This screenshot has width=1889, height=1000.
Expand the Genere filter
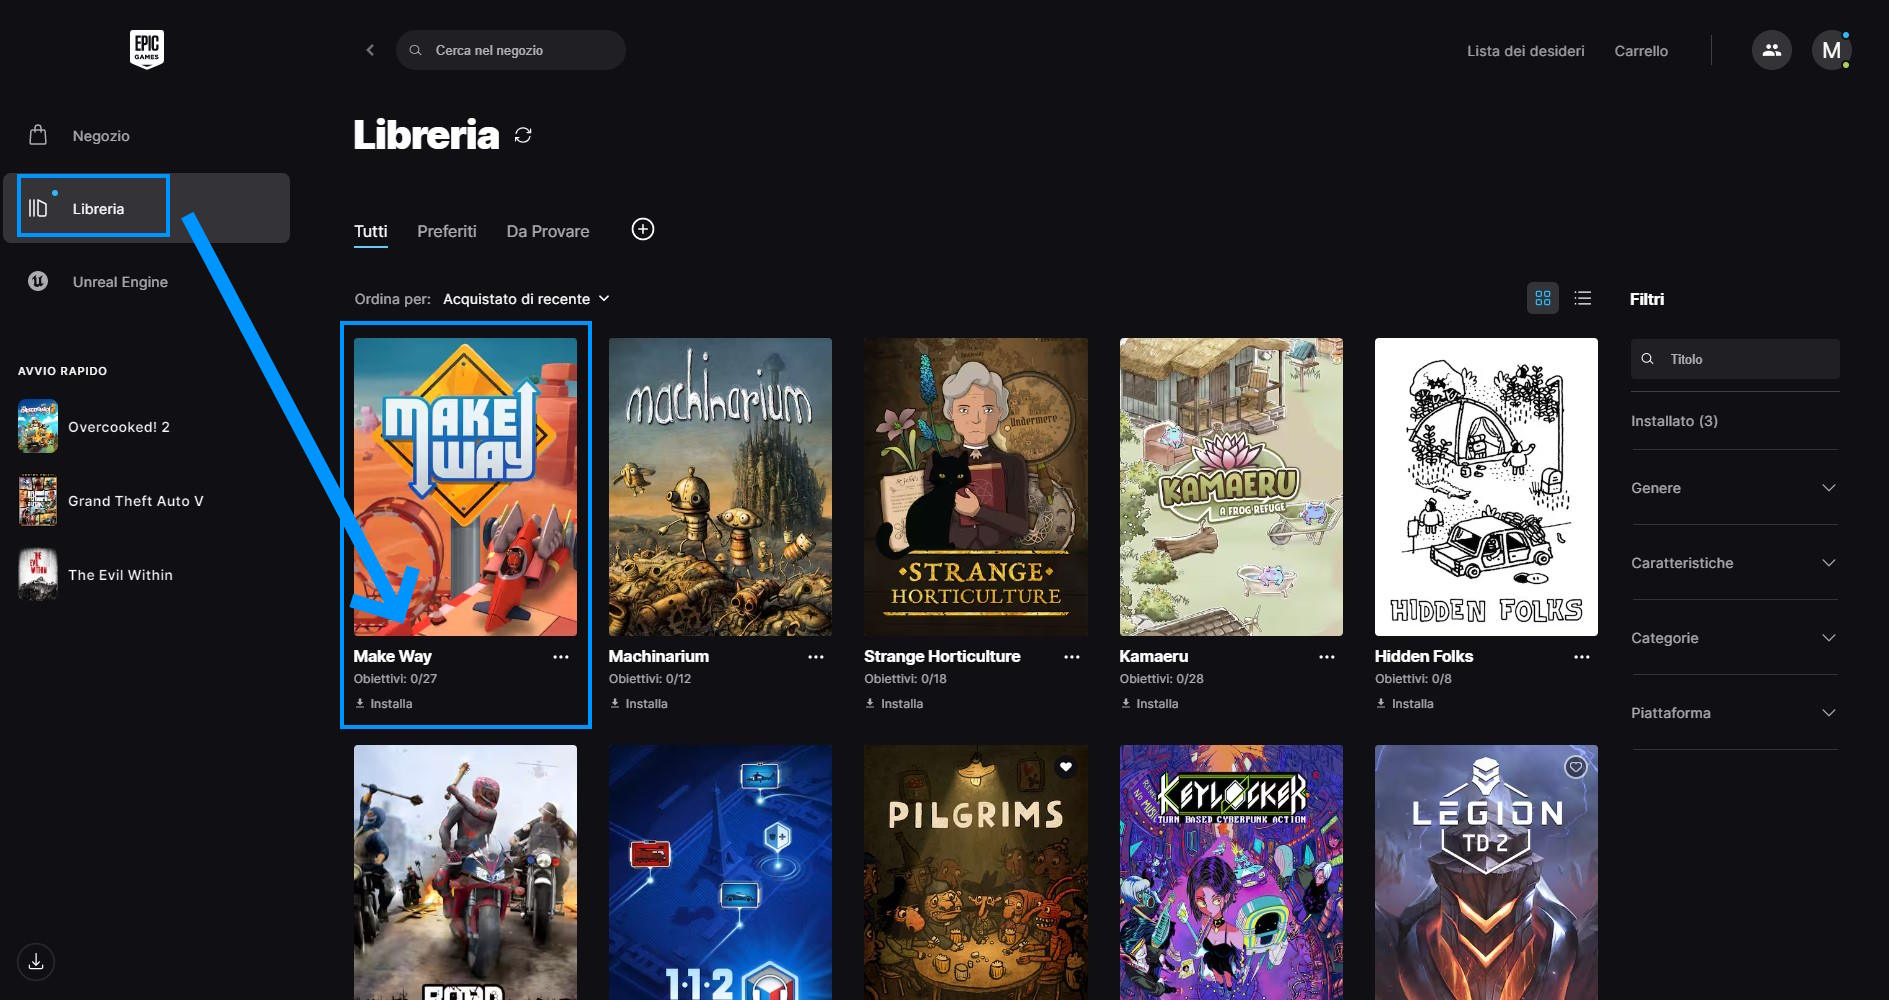(1734, 488)
